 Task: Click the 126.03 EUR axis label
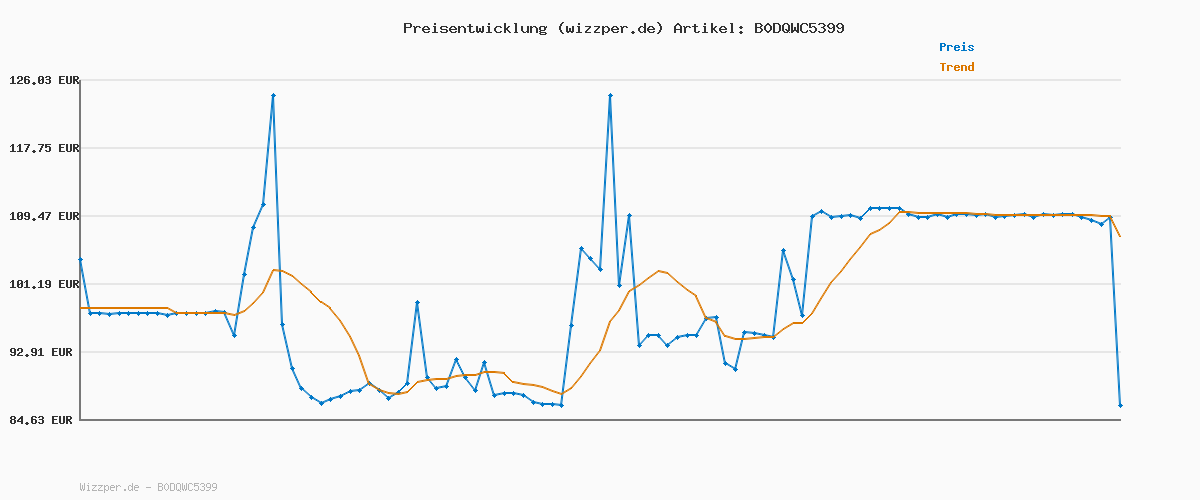click(43, 80)
